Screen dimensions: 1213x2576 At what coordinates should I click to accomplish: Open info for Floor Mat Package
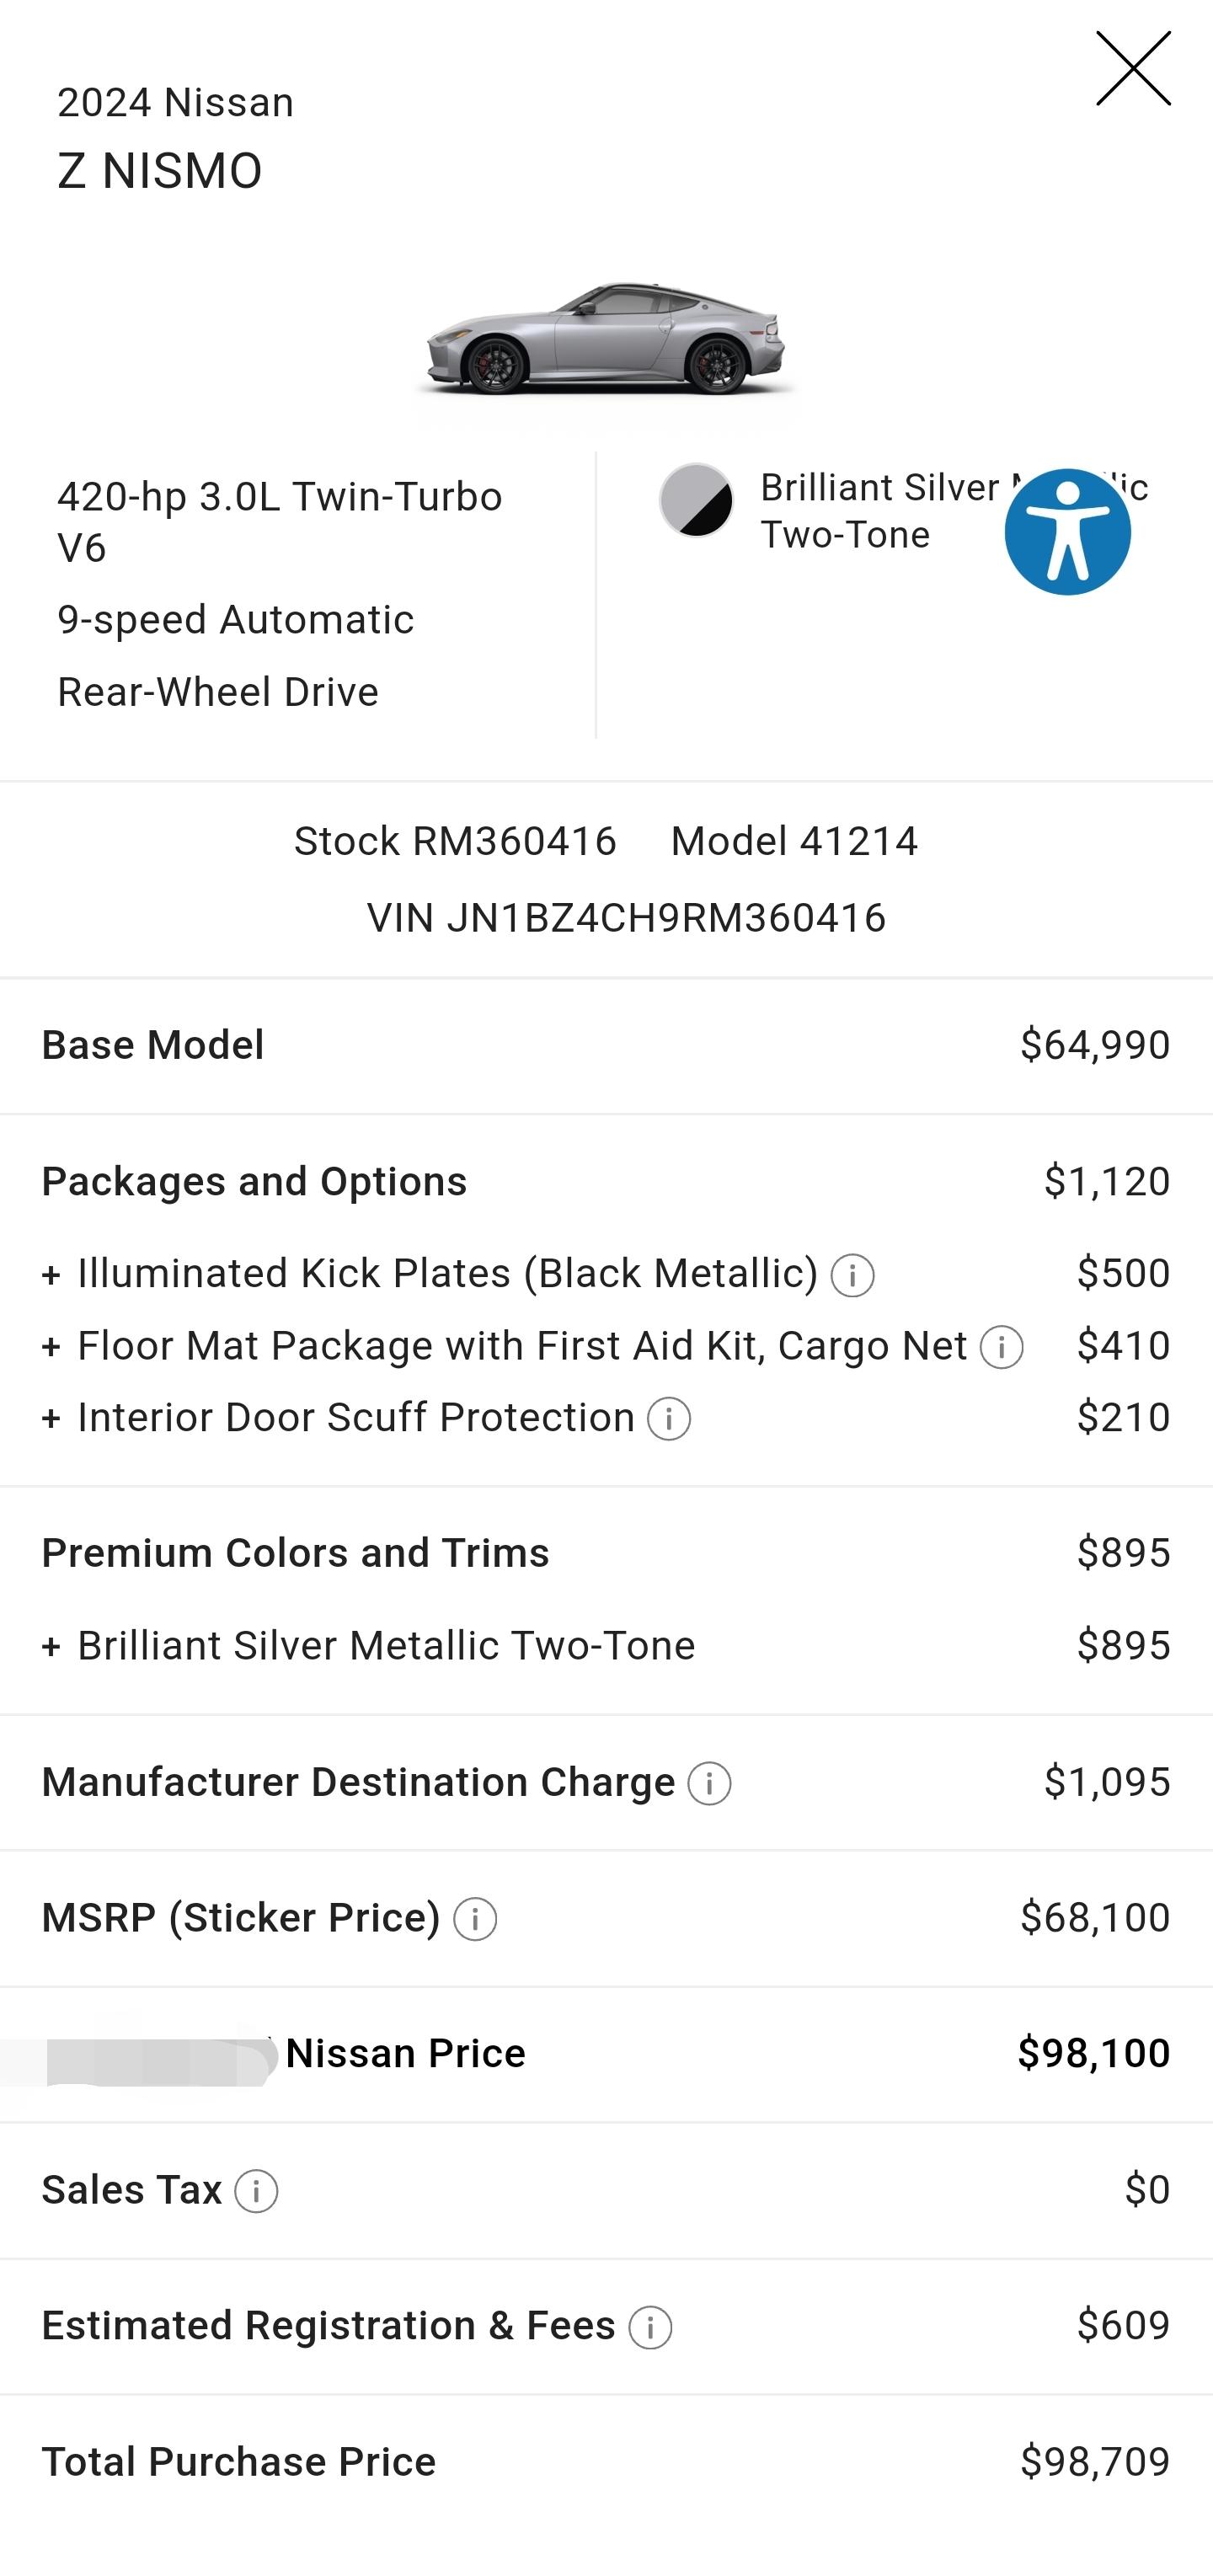[1001, 1347]
